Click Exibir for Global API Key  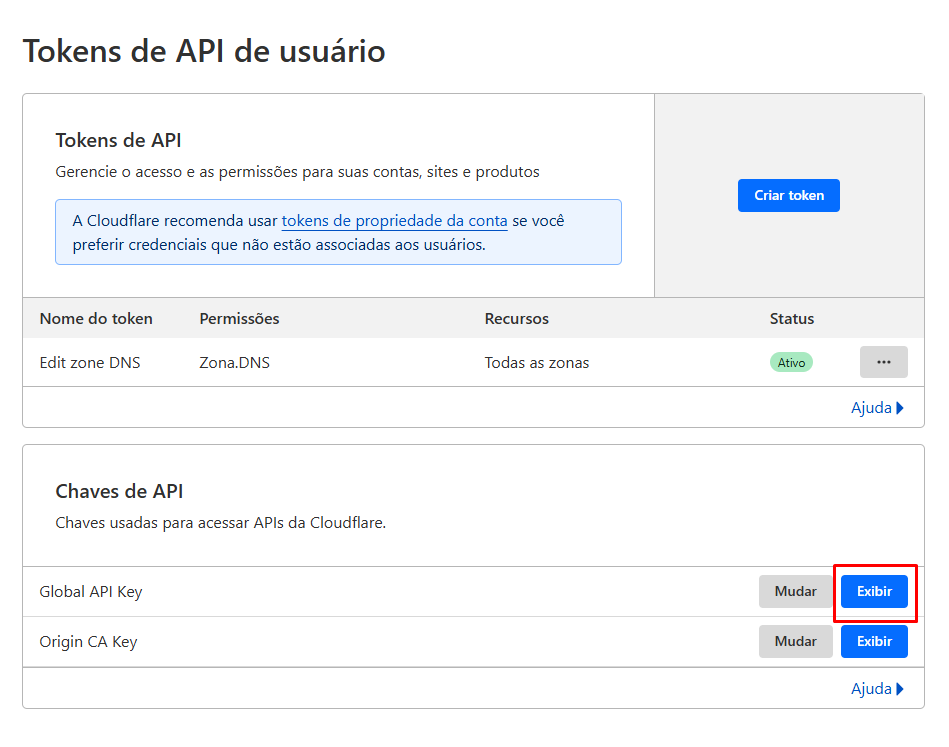874,591
